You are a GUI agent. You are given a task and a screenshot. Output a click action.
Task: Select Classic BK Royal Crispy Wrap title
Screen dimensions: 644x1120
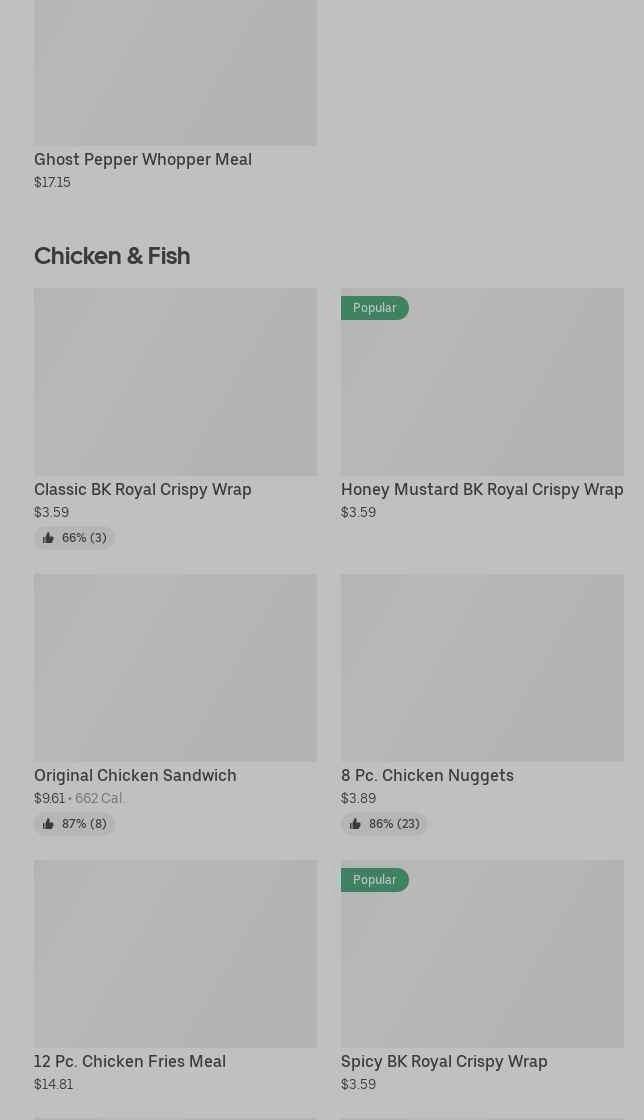tap(143, 489)
